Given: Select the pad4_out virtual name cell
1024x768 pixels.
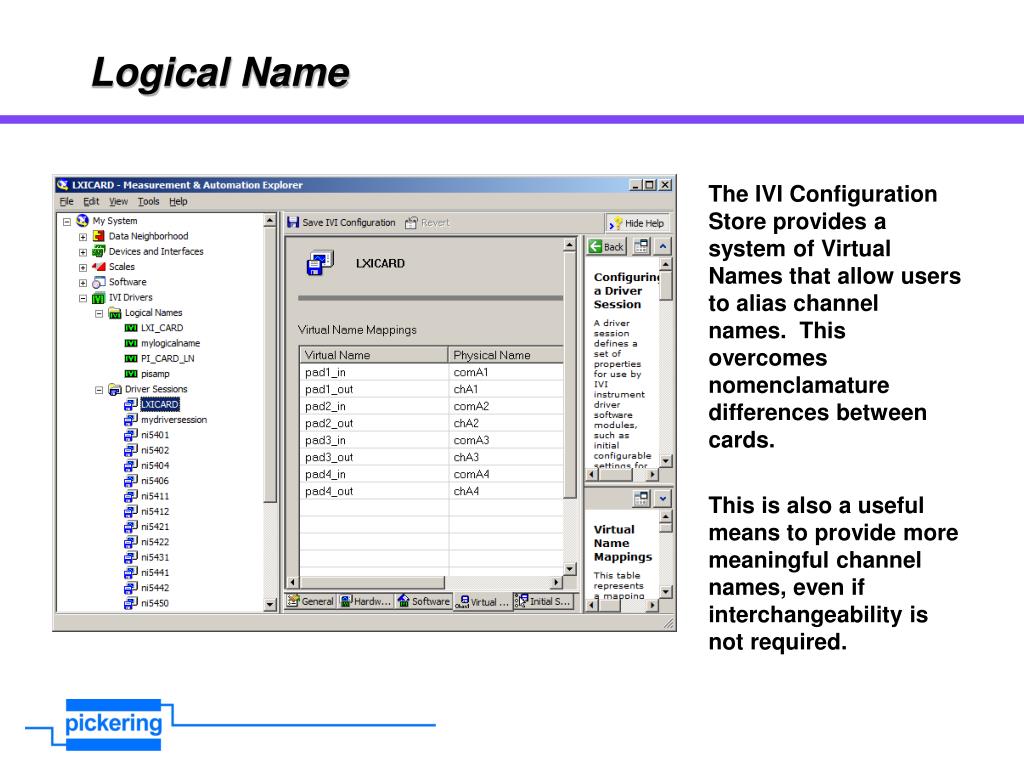Looking at the screenshot, I should coord(374,491).
